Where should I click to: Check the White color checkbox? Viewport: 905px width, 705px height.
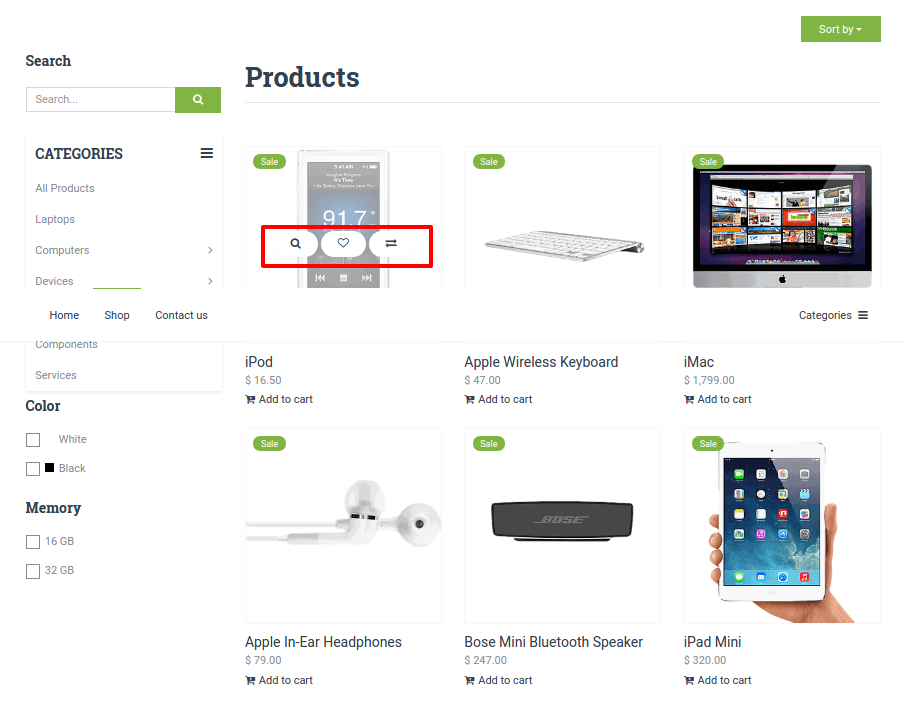point(33,440)
